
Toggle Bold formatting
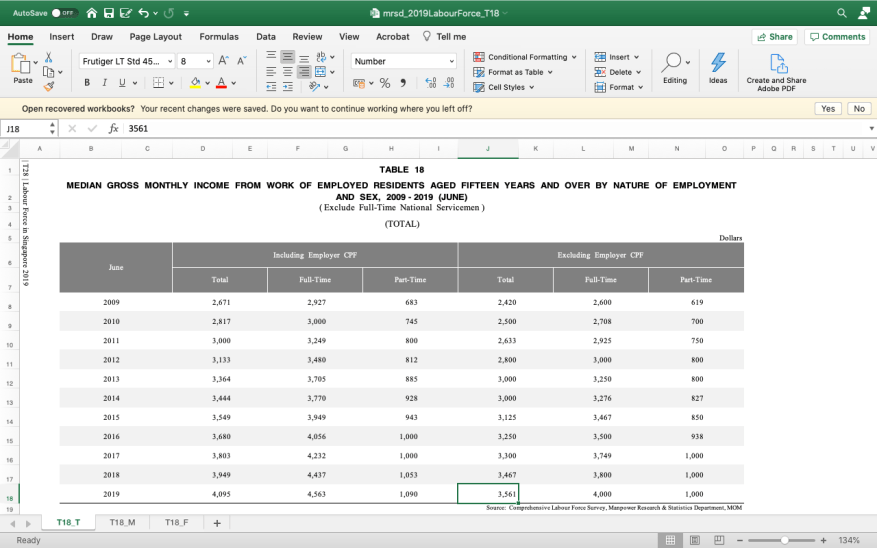tap(87, 83)
